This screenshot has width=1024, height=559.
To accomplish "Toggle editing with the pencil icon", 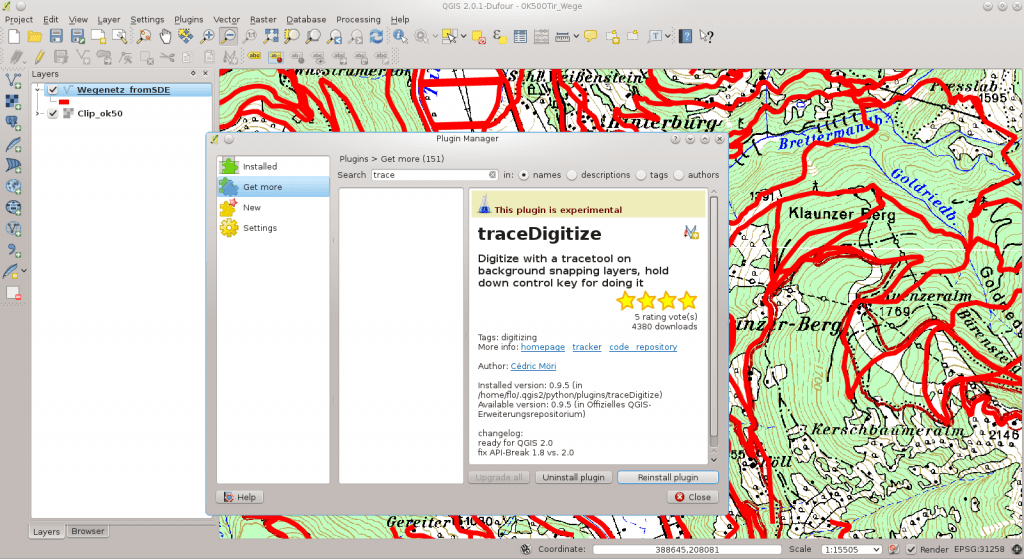I will click(39, 57).
